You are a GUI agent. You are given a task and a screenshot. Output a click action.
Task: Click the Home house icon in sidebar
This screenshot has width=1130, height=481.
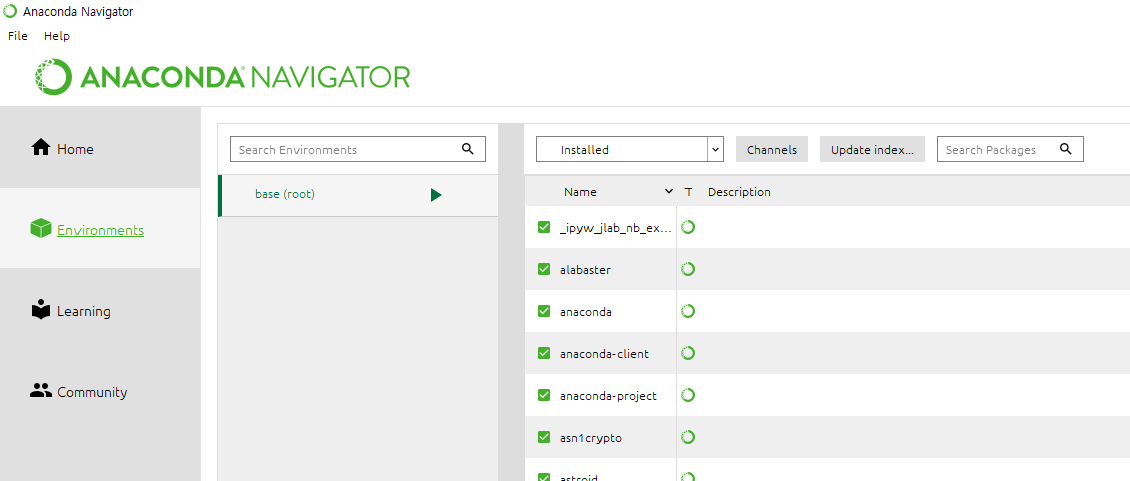[x=40, y=147]
